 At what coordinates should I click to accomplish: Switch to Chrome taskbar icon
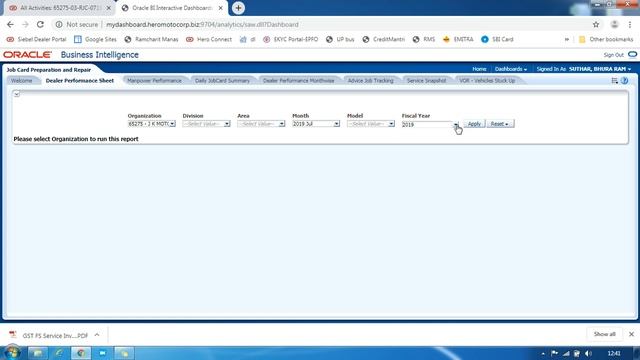[x=81, y=353]
